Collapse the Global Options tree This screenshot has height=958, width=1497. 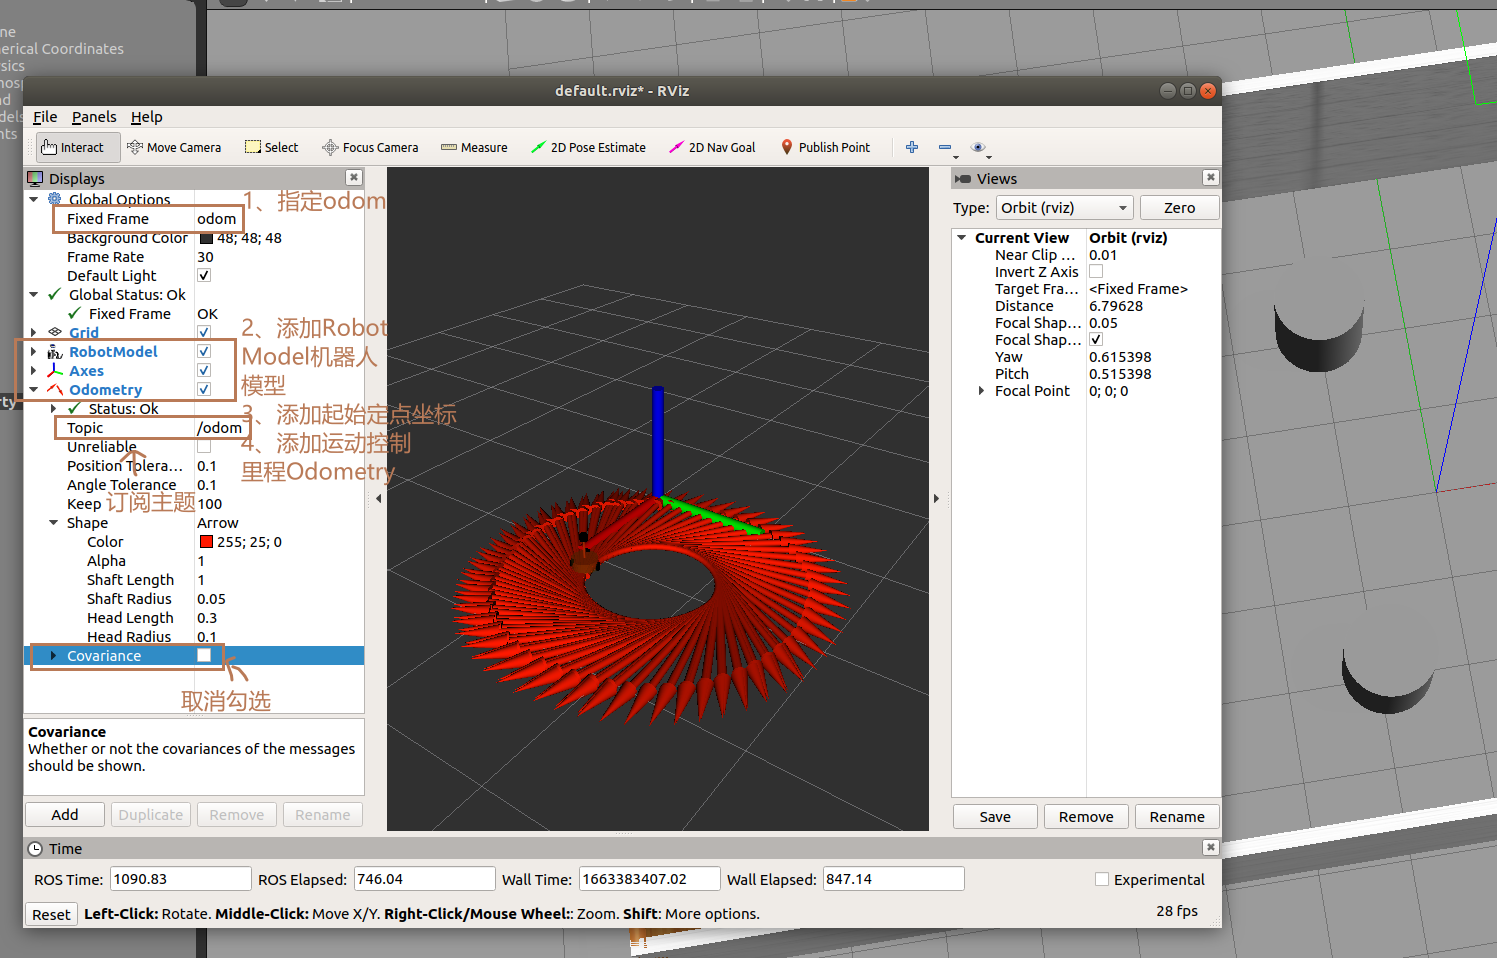point(33,199)
